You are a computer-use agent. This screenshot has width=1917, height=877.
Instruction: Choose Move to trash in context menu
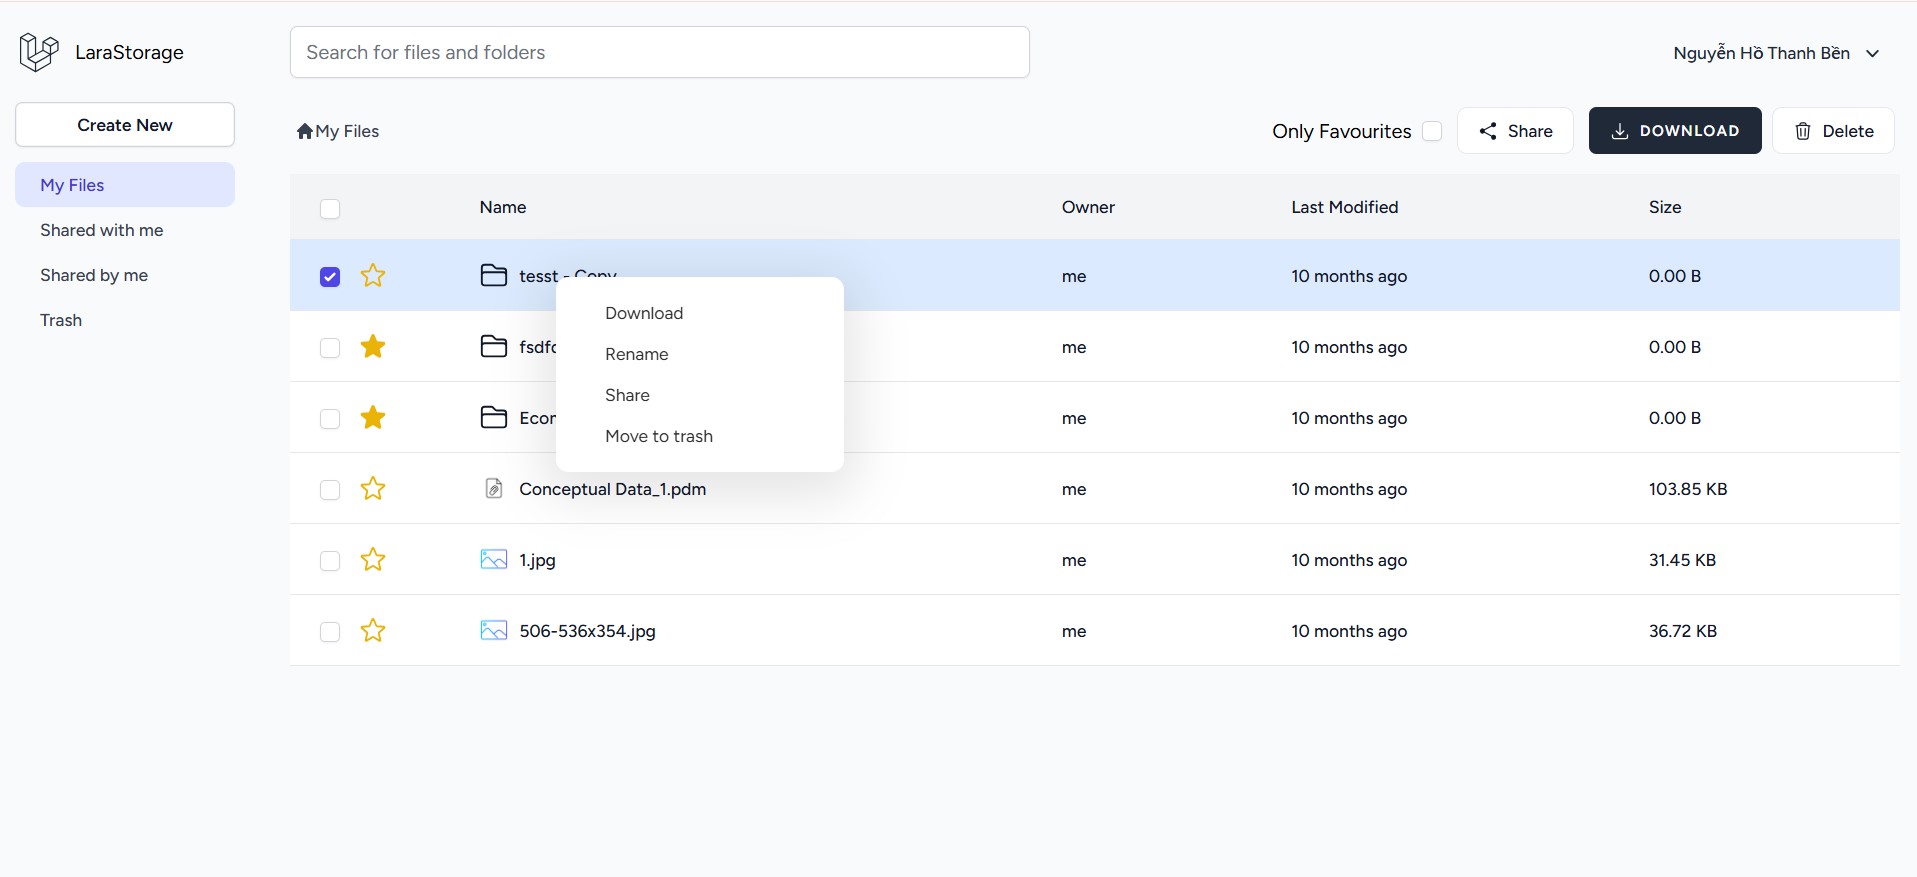pyautogui.click(x=658, y=436)
